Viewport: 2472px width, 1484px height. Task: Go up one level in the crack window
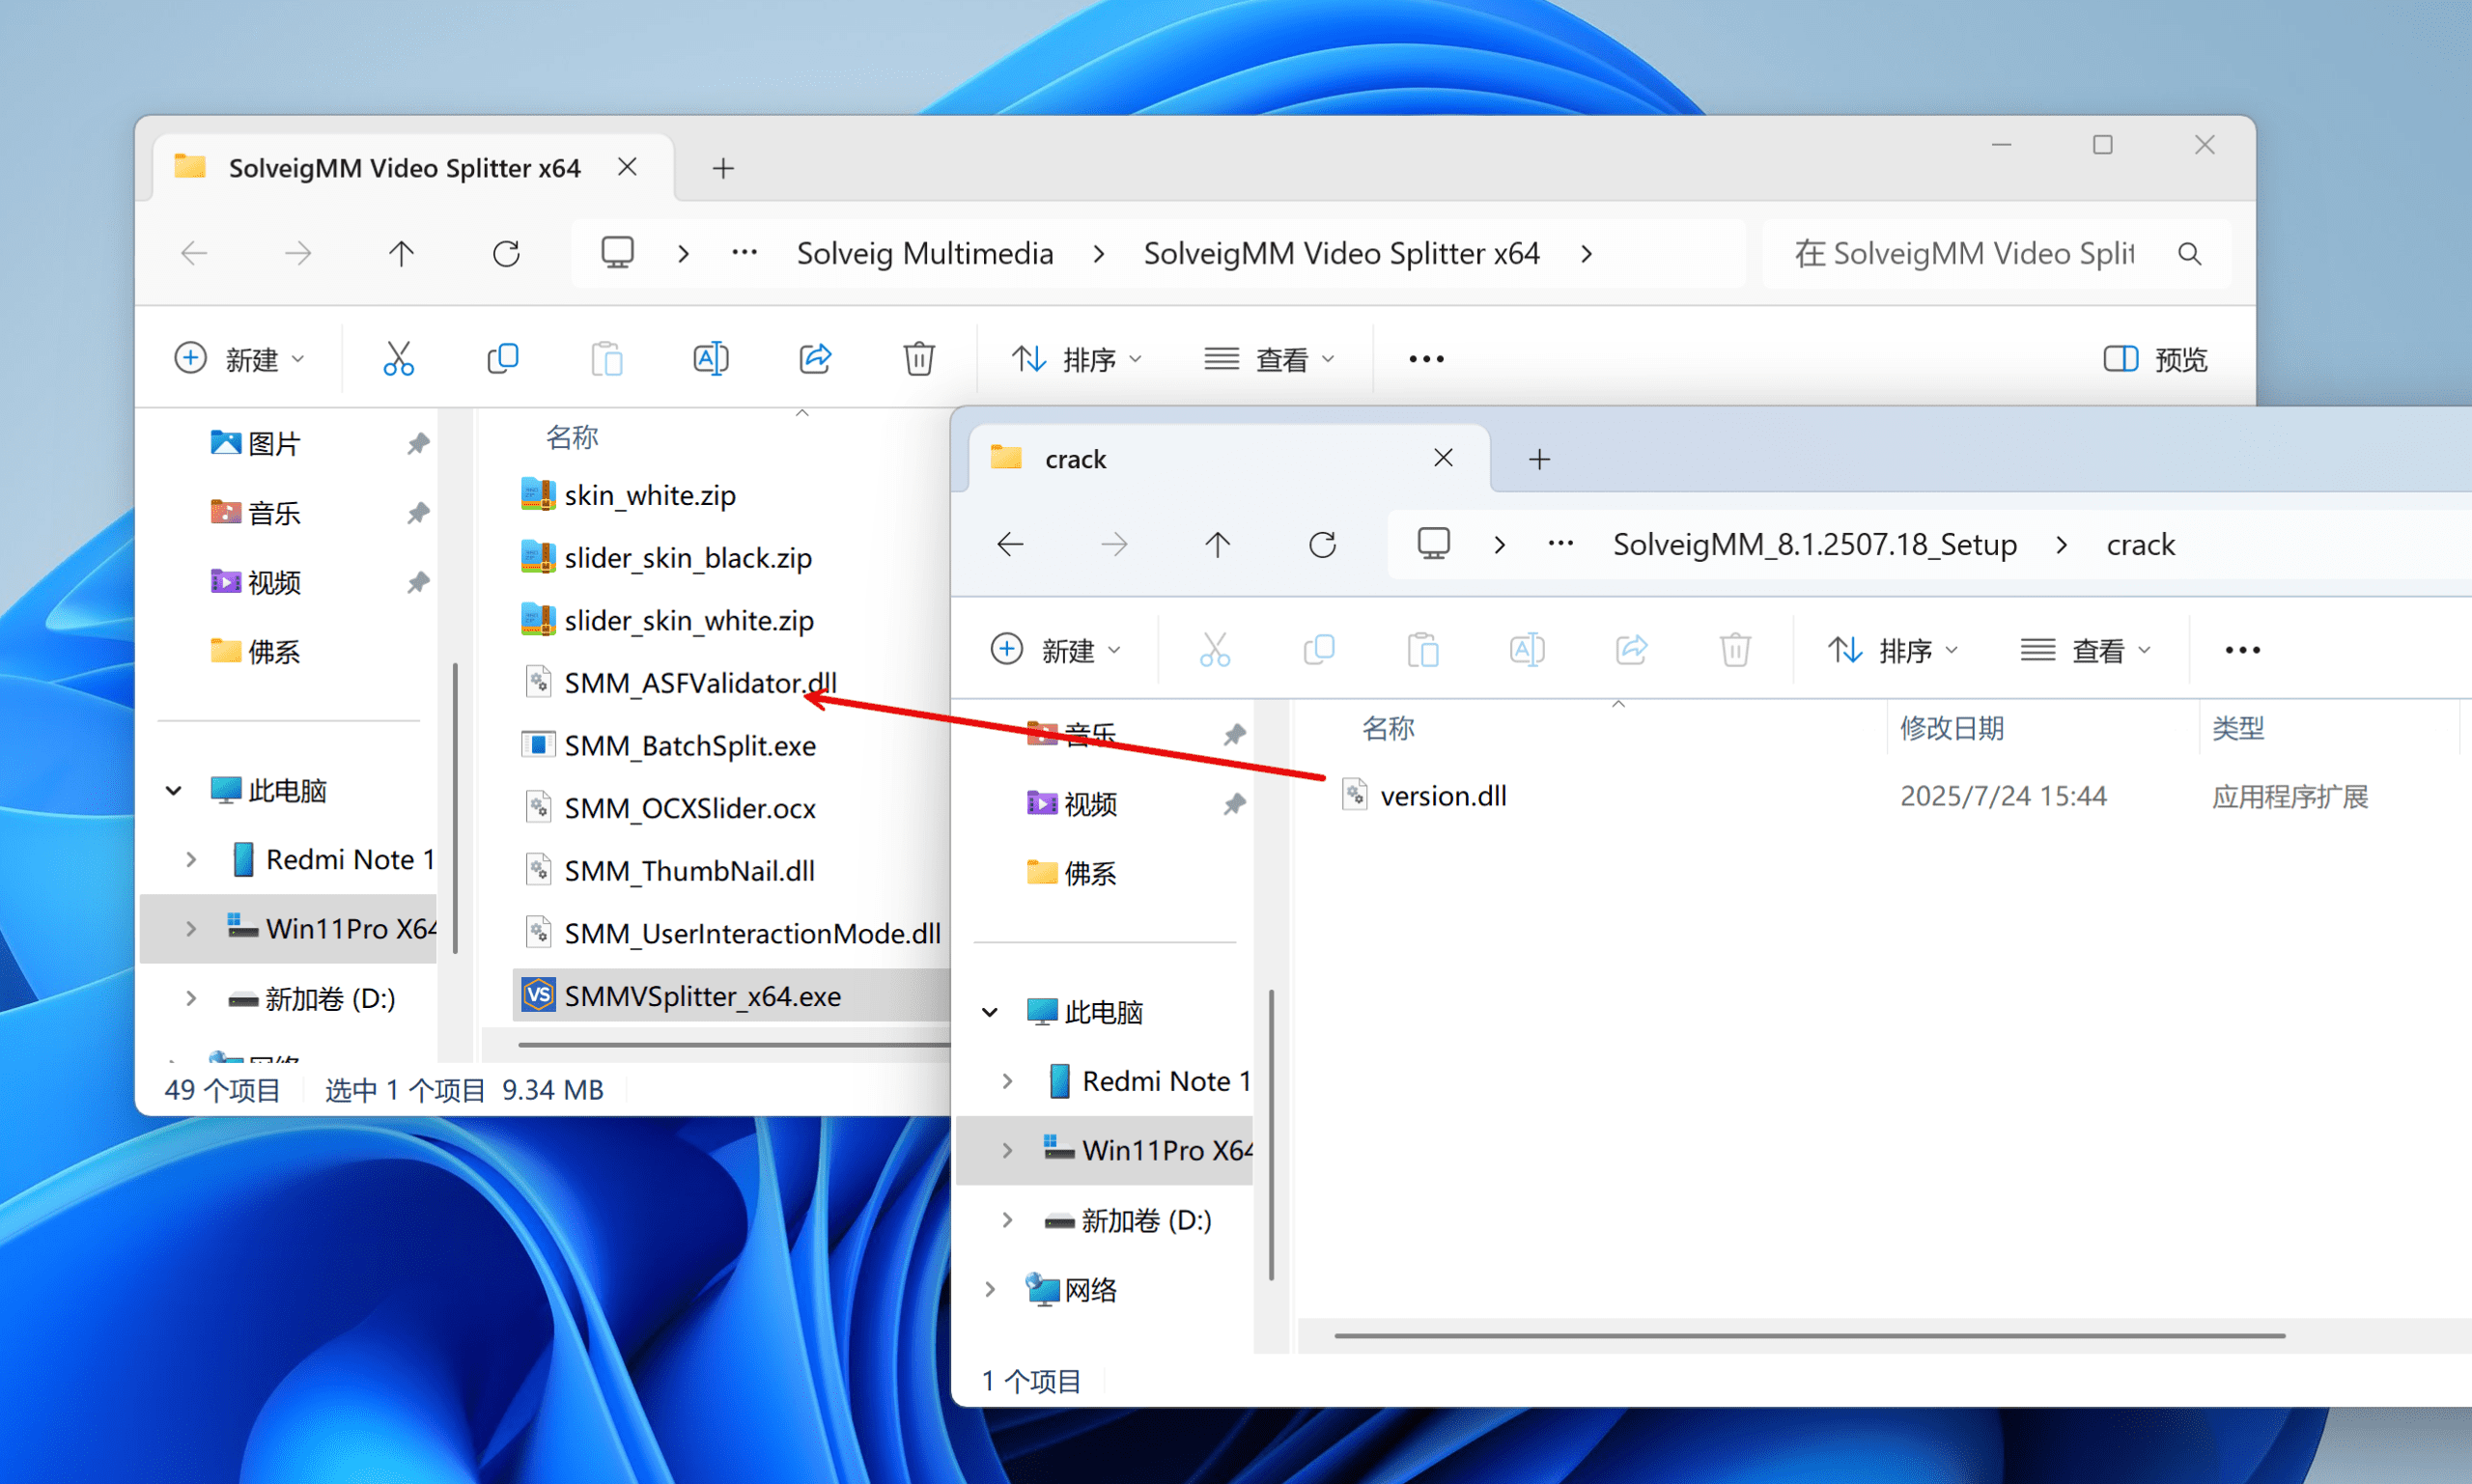pos(1217,545)
